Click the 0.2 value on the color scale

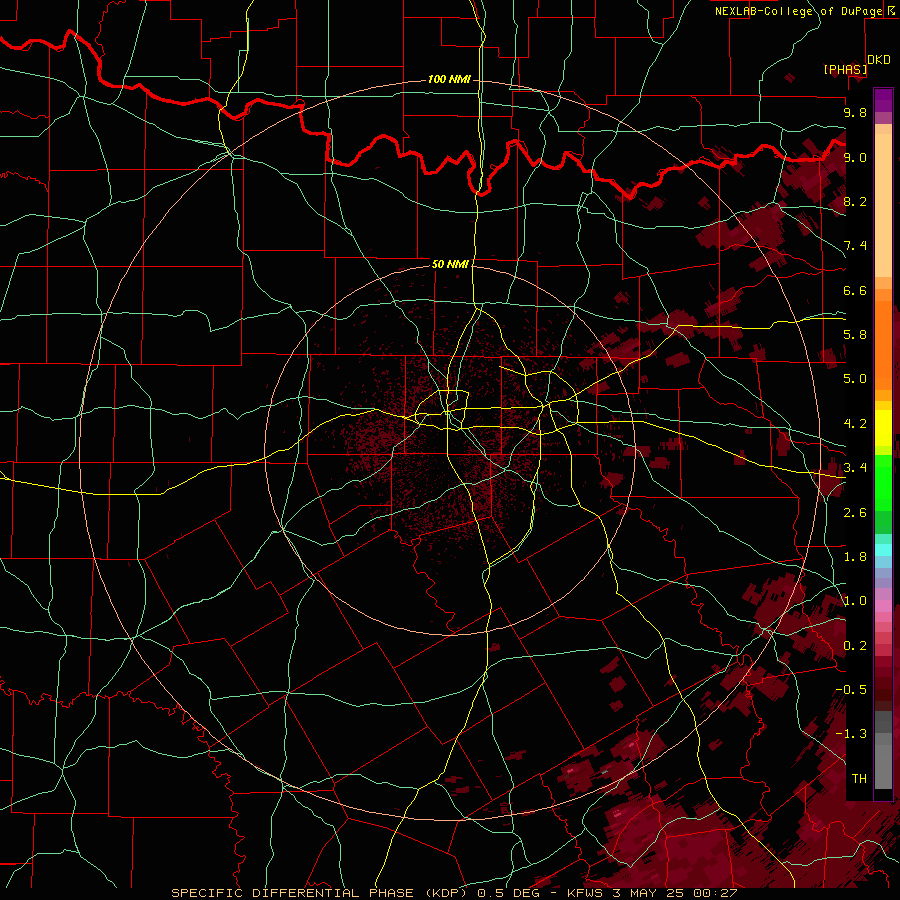coord(855,646)
